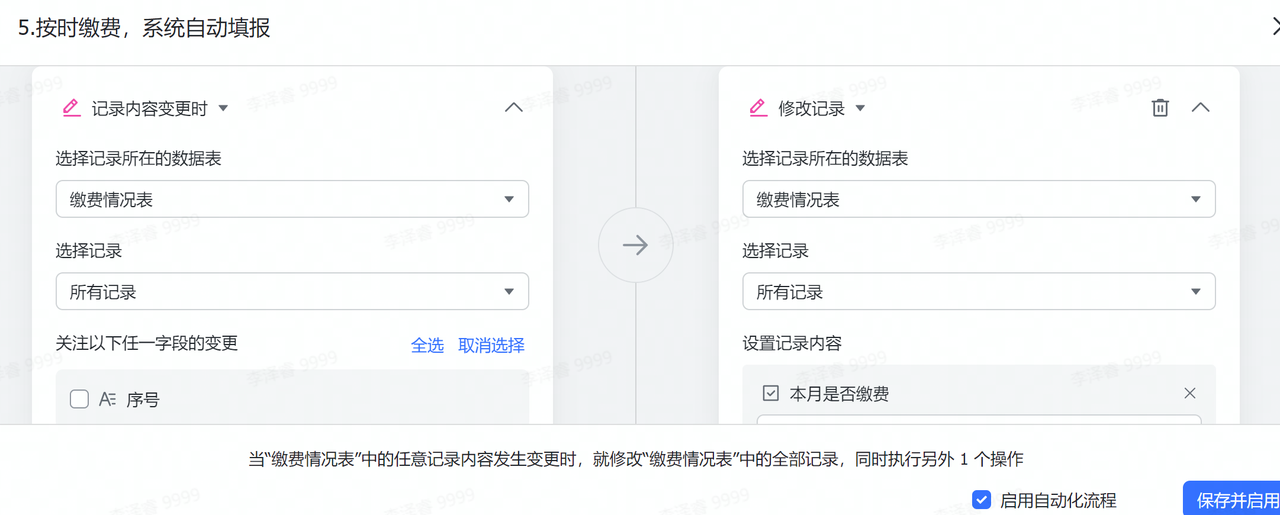Click the text-type icon next to 序号
Viewport: 1280px width, 515px height.
(108, 400)
